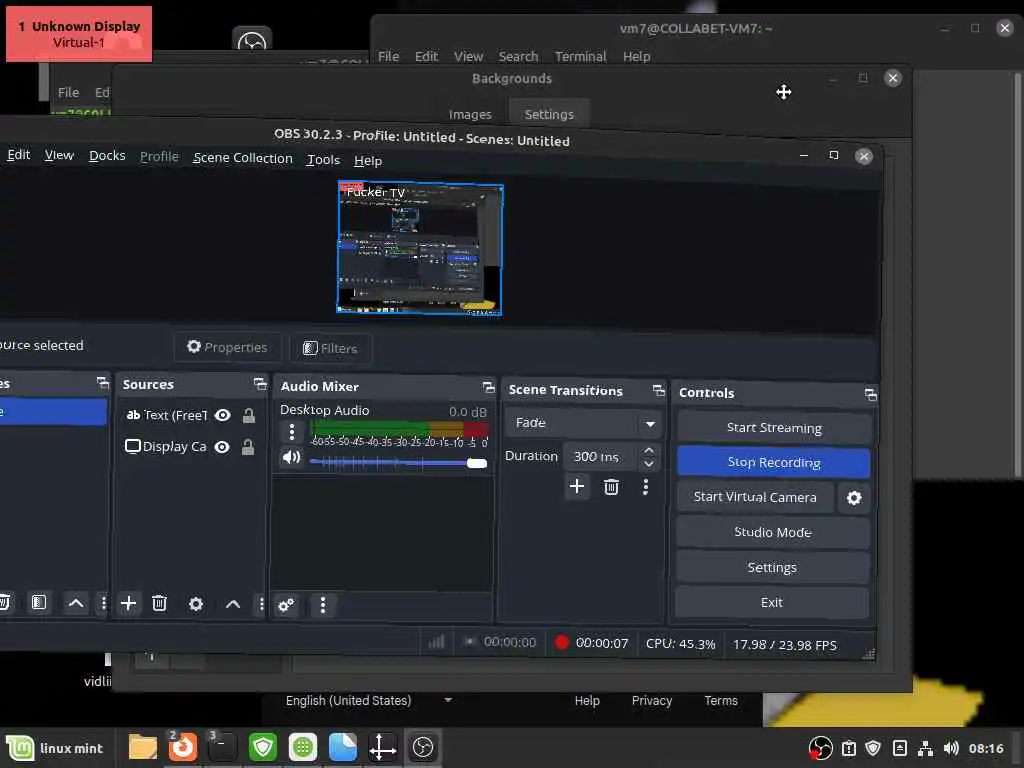Open the Fade transition dropdown
The height and width of the screenshot is (768, 1024).
583,423
